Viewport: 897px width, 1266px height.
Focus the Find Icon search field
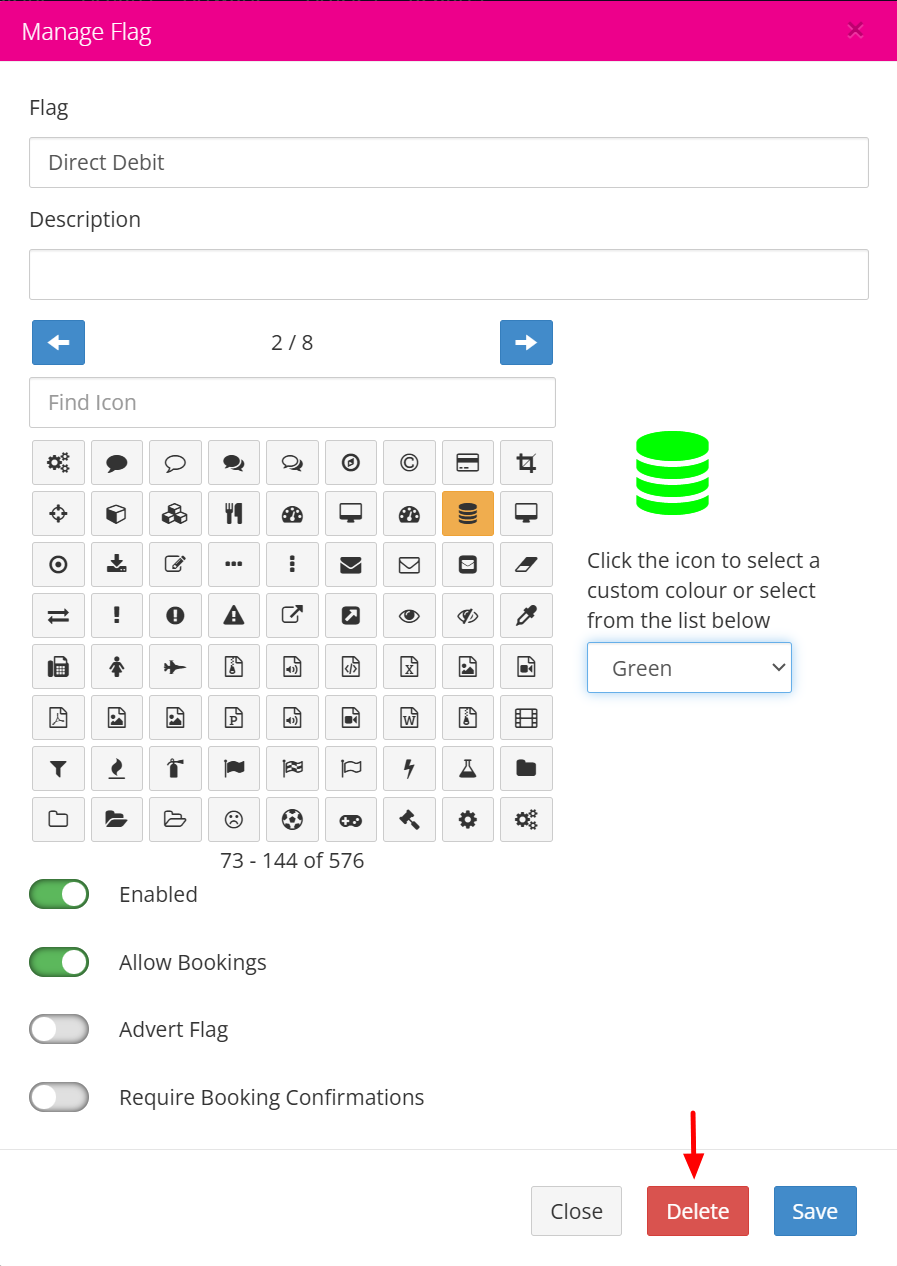click(x=292, y=403)
